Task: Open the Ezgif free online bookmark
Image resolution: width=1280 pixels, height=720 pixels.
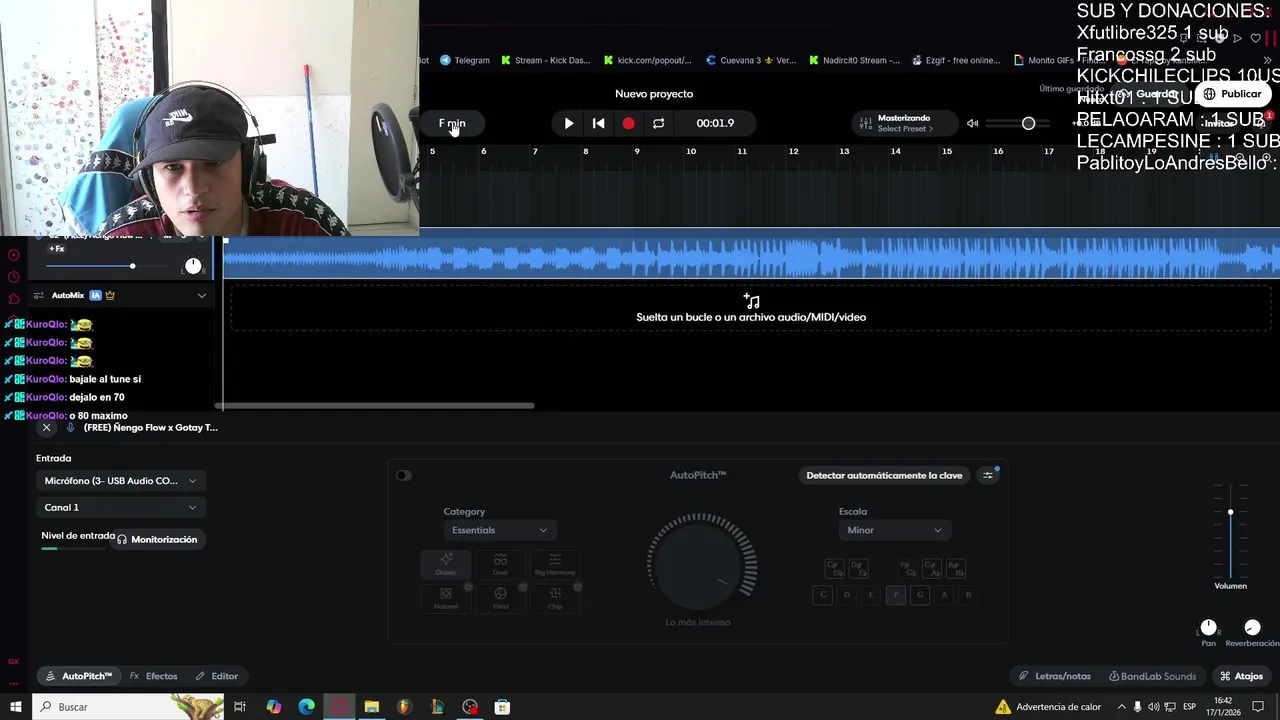Action: (957, 60)
